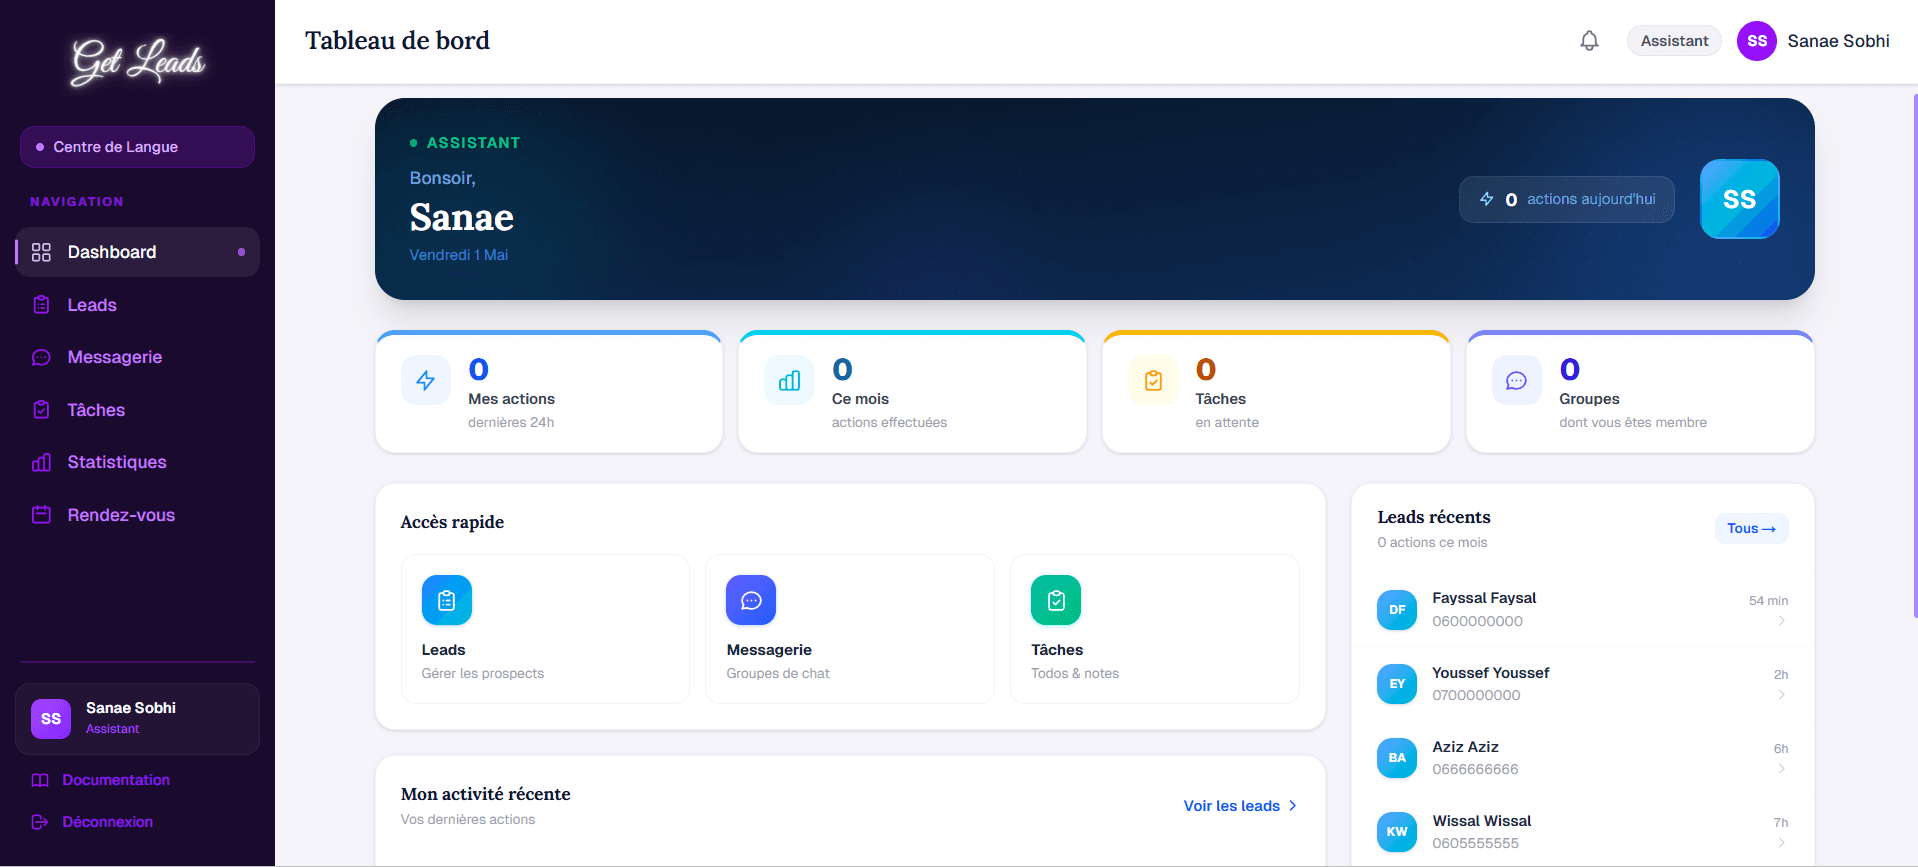Click the Get Leads logo
This screenshot has height=867, width=1918.
pyautogui.click(x=138, y=62)
